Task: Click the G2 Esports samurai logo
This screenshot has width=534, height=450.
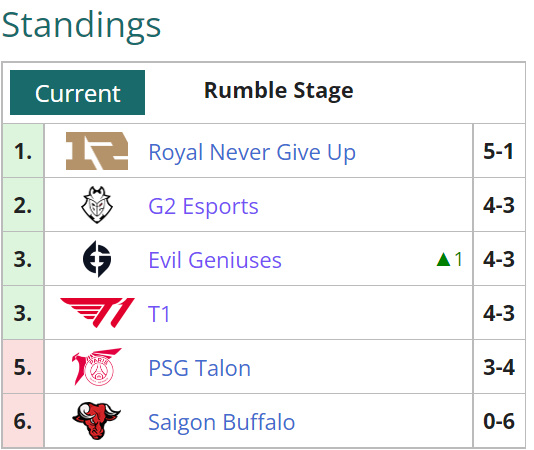Action: click(97, 205)
